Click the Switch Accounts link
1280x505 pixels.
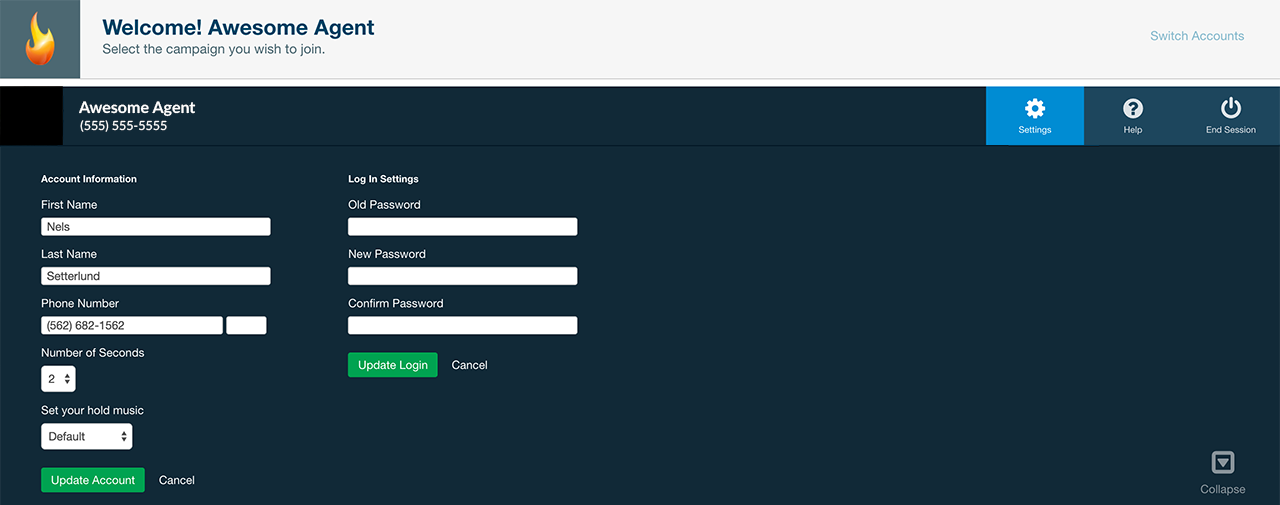(x=1197, y=36)
